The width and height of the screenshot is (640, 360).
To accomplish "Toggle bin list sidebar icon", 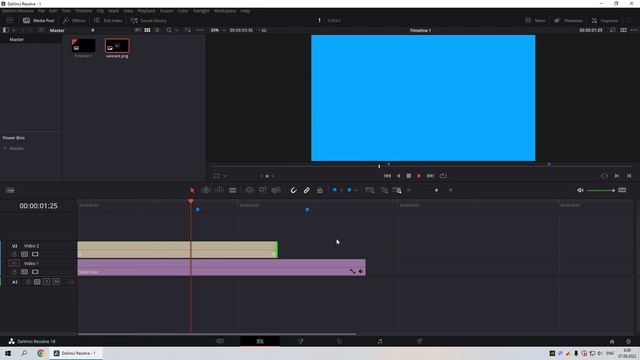I will (6, 30).
